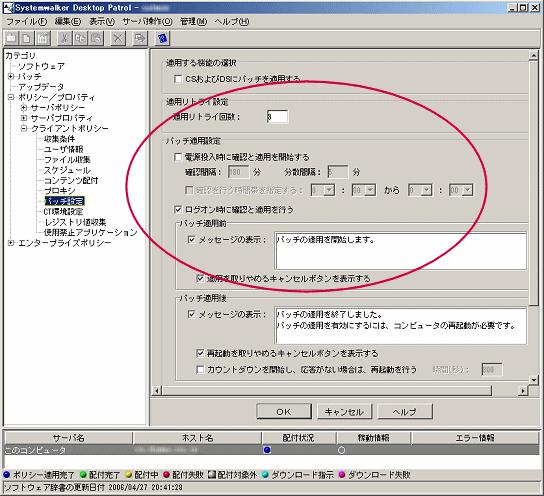Click the Copy toolbar icon
The width and height of the screenshot is (544, 496).
coord(80,38)
